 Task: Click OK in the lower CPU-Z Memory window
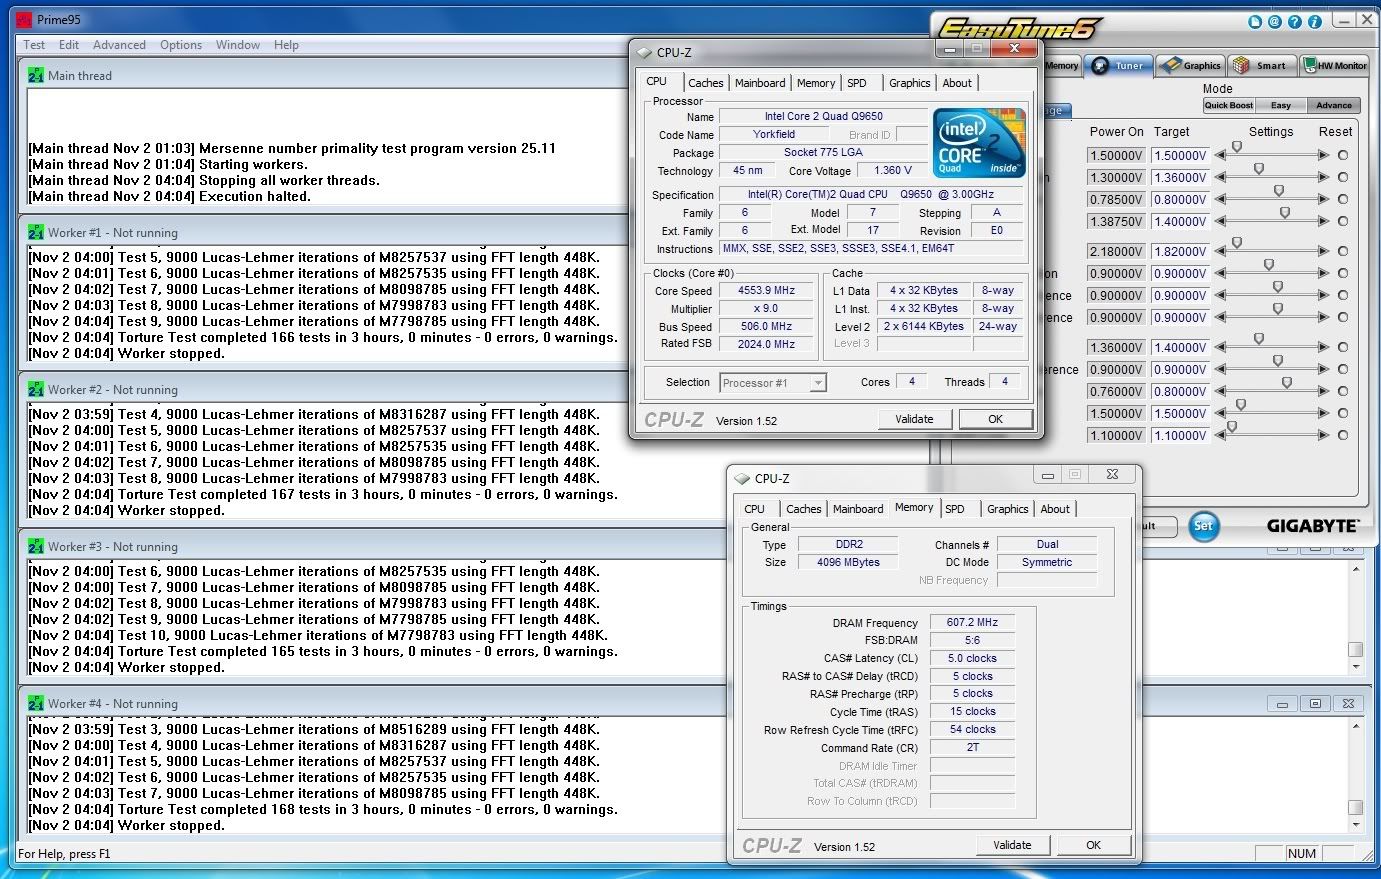pos(1093,845)
